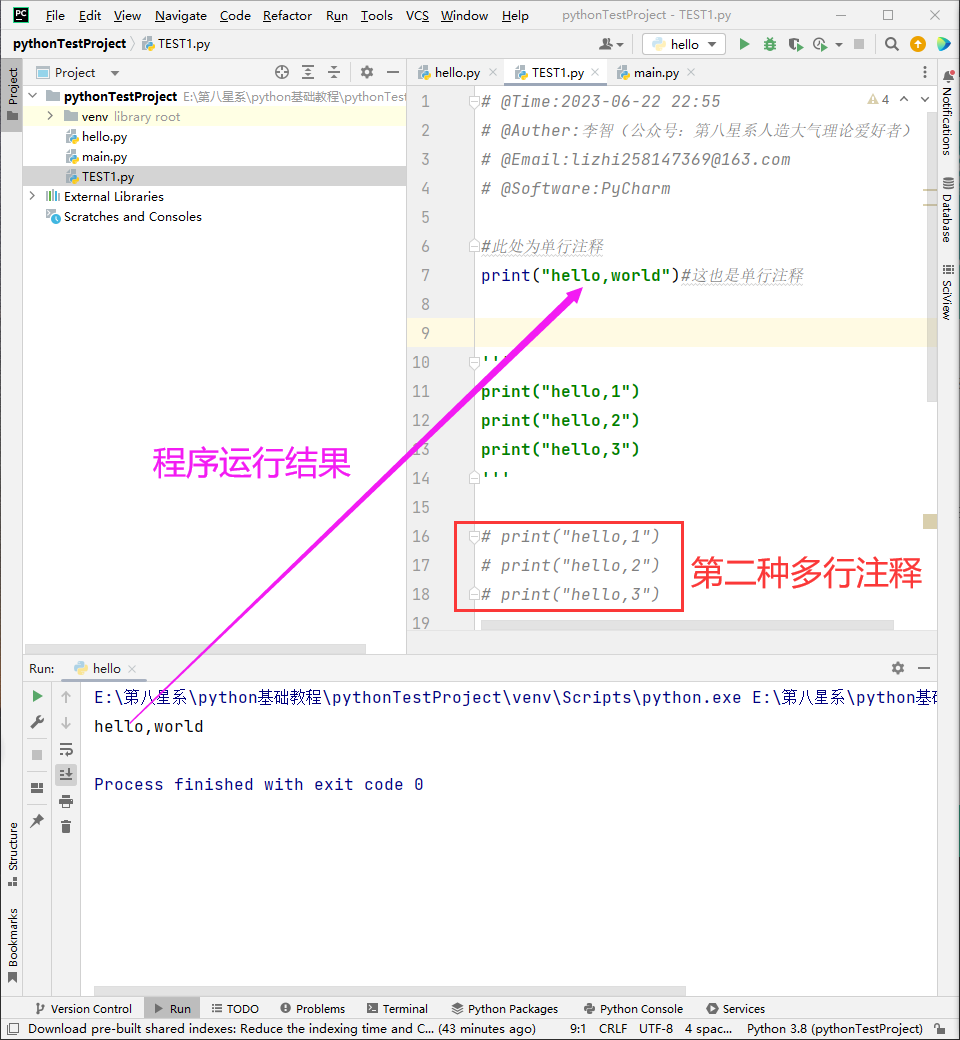Screen dimensions: 960x1040
Task: Run with coverage icon in toolbar
Action: [x=795, y=44]
